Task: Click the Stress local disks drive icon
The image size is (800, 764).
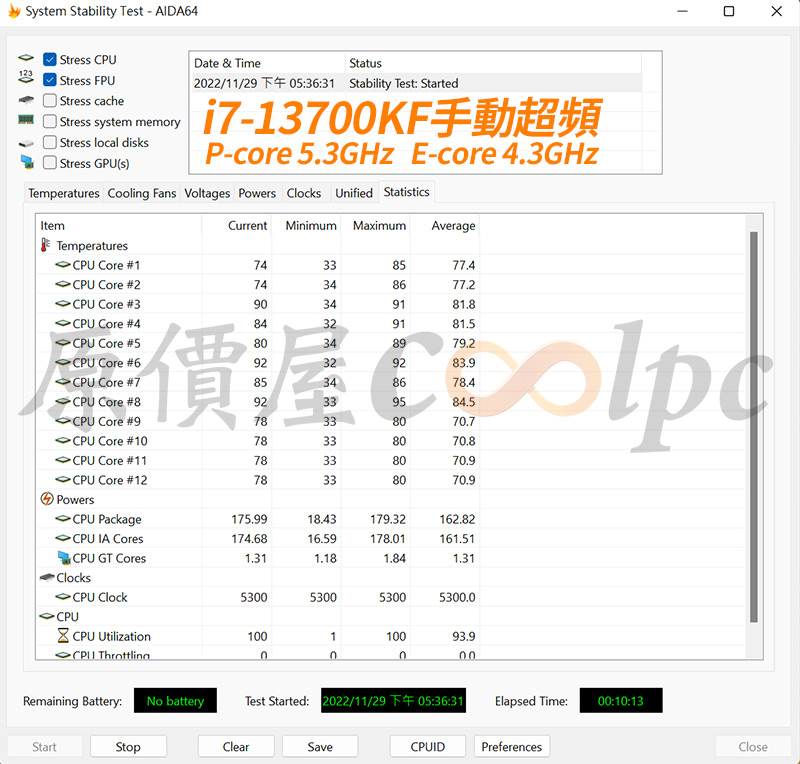Action: tap(26, 143)
